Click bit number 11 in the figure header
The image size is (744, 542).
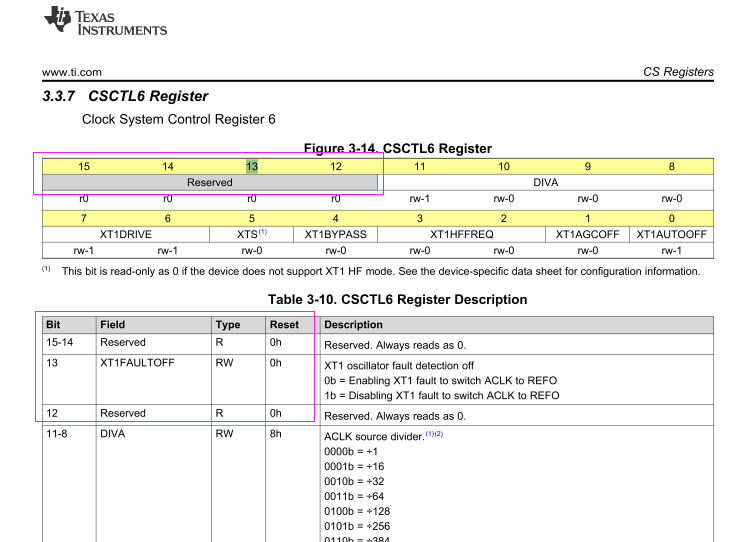tap(420, 167)
